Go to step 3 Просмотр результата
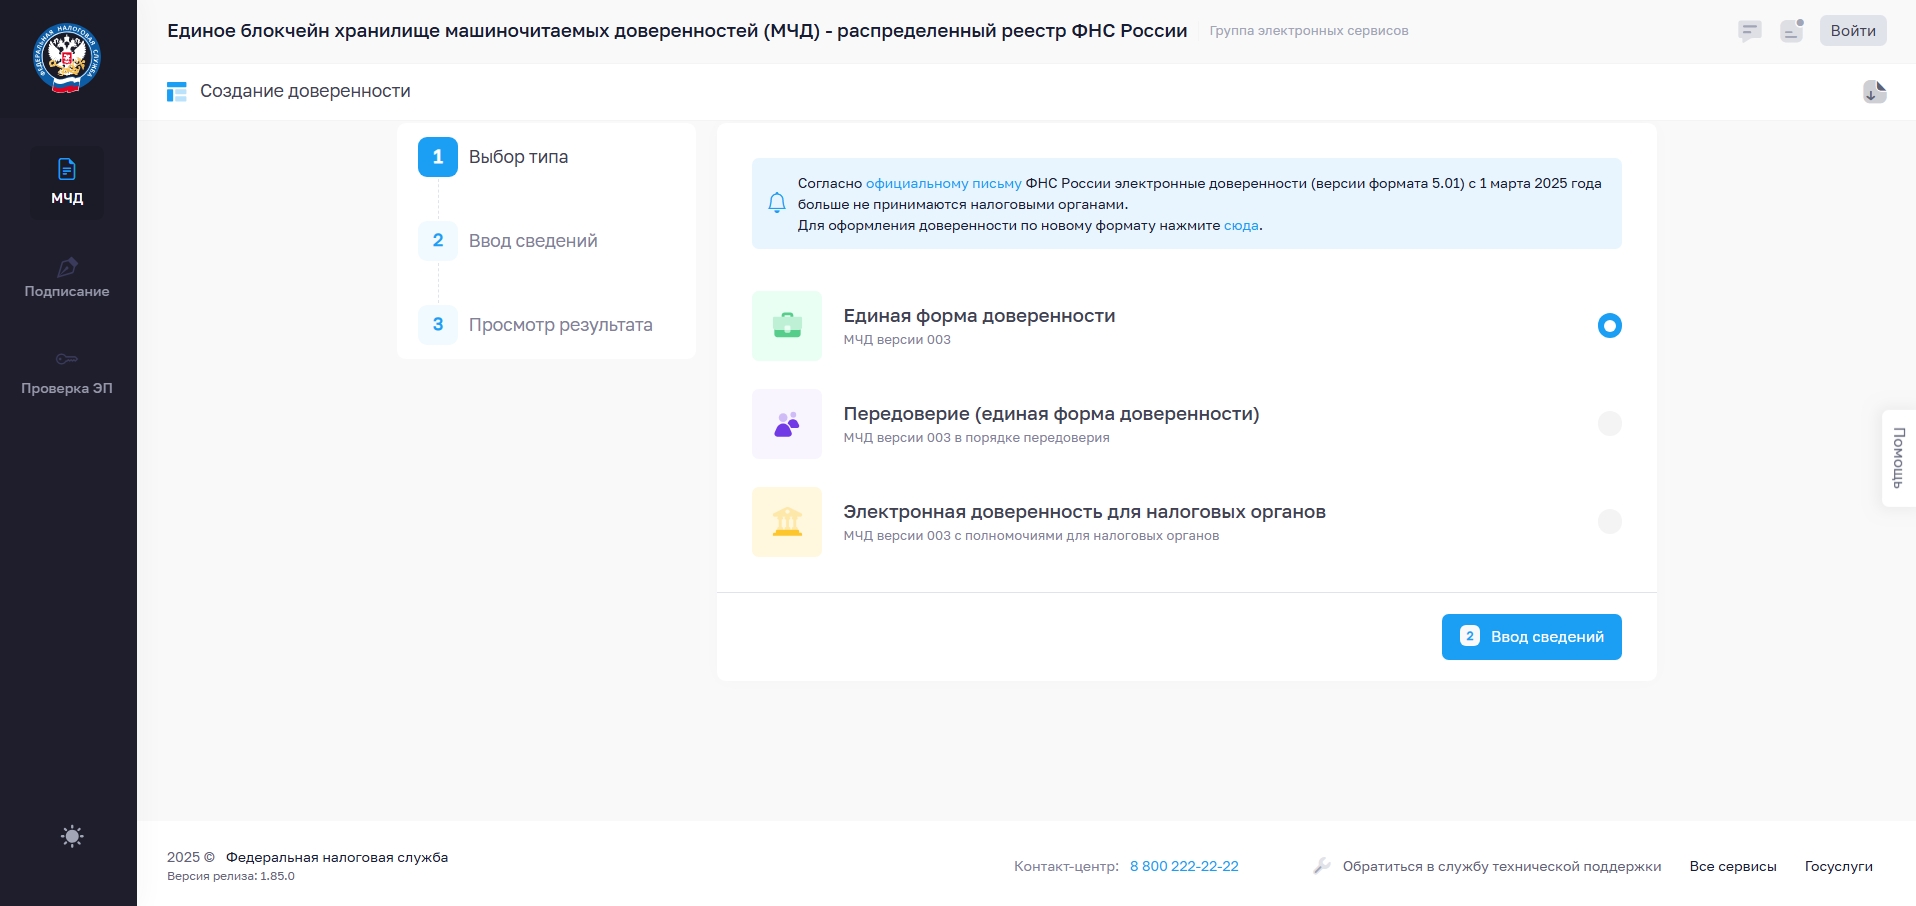Screen dimensions: 1916x906 click(x=559, y=325)
